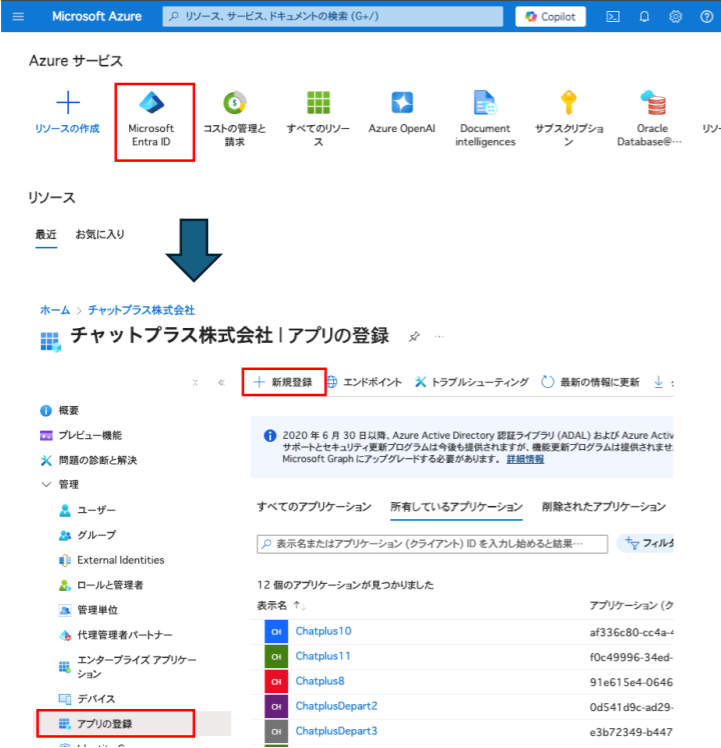Image resolution: width=721 pixels, height=748 pixels.
Task: Focus the application name search field
Action: point(432,544)
